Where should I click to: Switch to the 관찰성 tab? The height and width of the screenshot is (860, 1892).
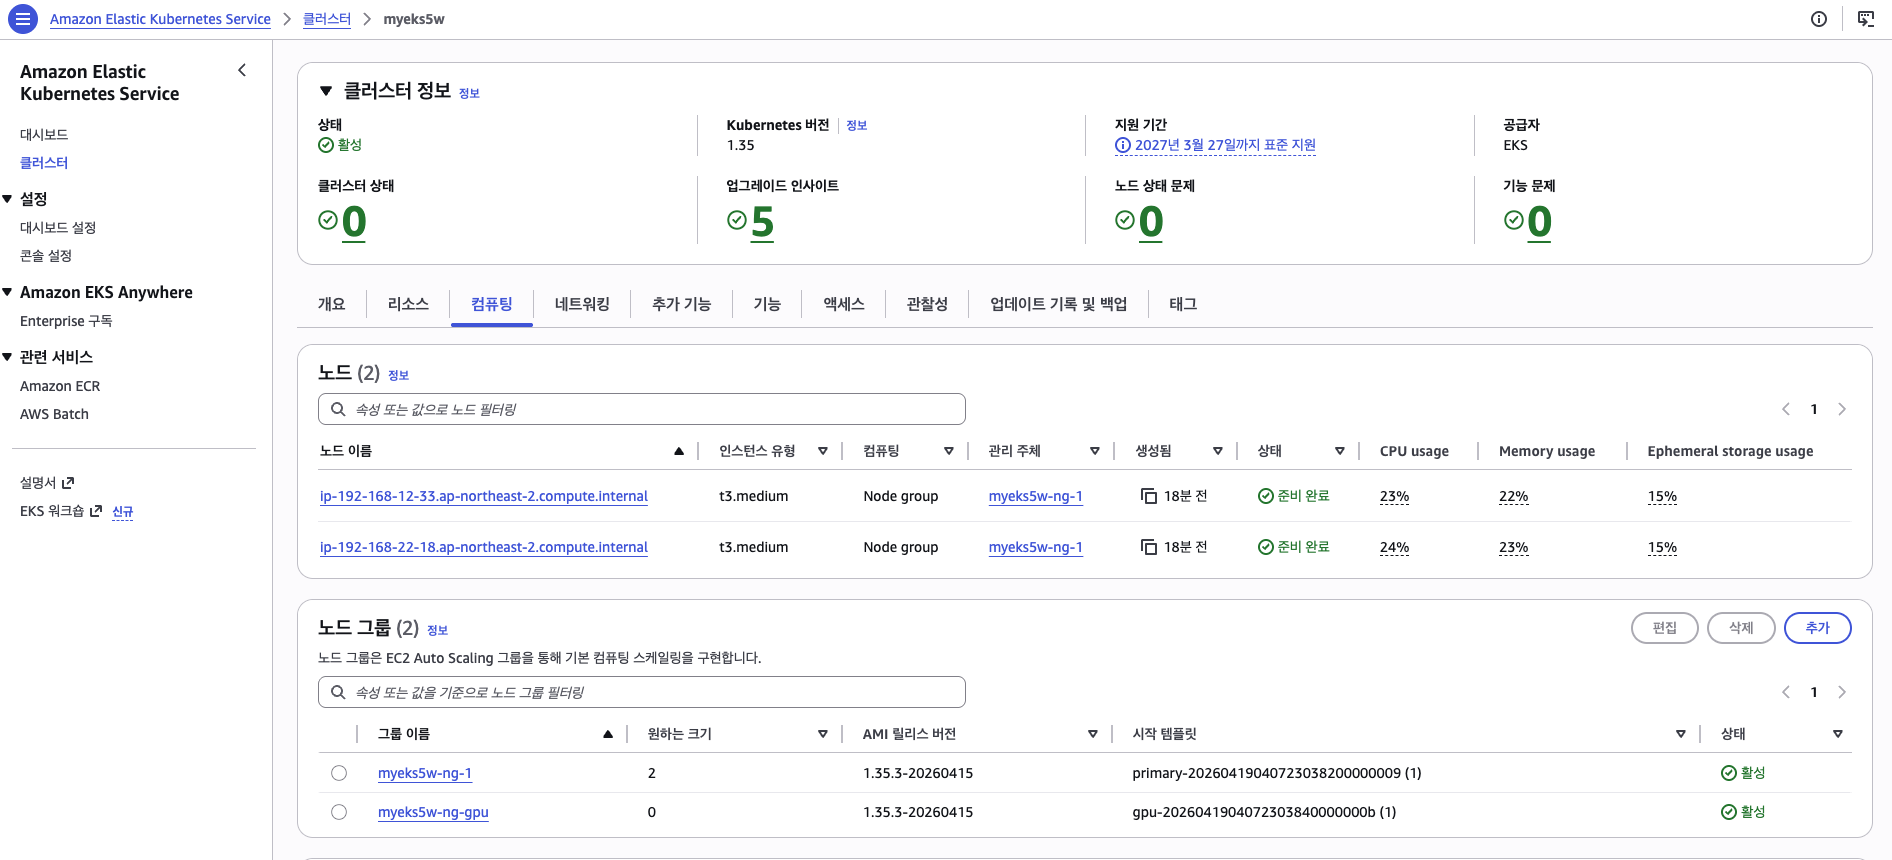[x=926, y=304]
